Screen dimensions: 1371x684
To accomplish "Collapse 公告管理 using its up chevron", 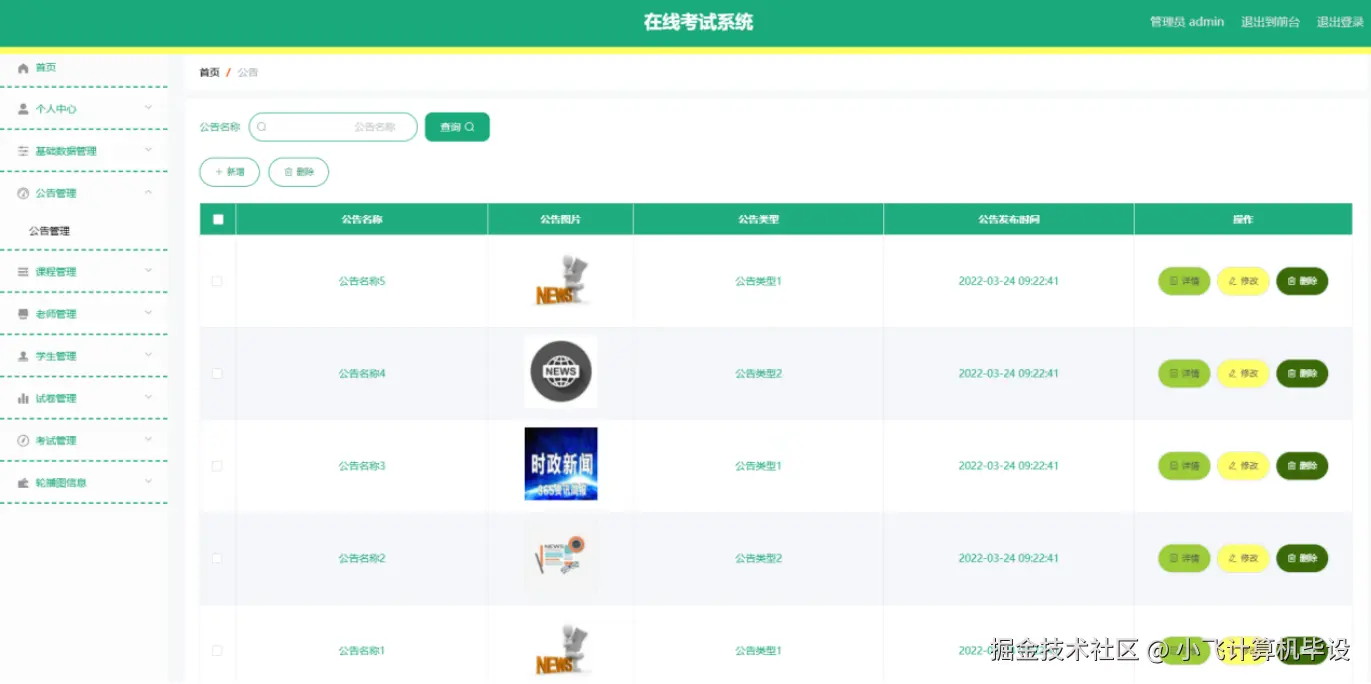I will [148, 192].
